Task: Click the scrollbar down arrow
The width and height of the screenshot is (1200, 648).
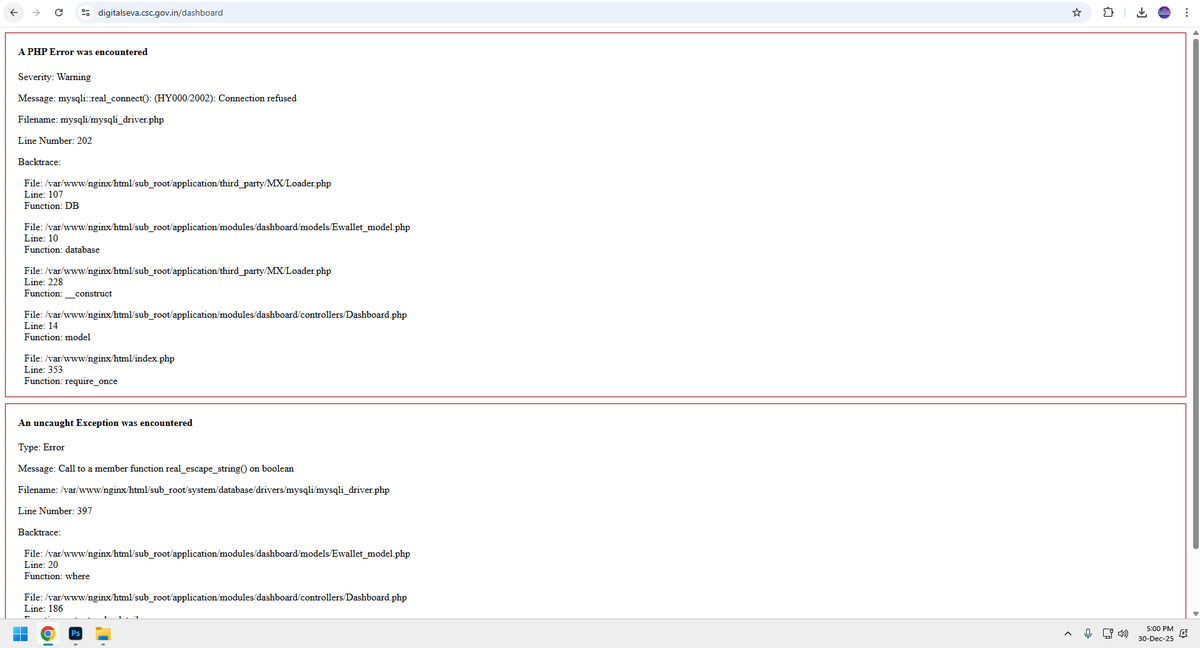Action: 1194,613
